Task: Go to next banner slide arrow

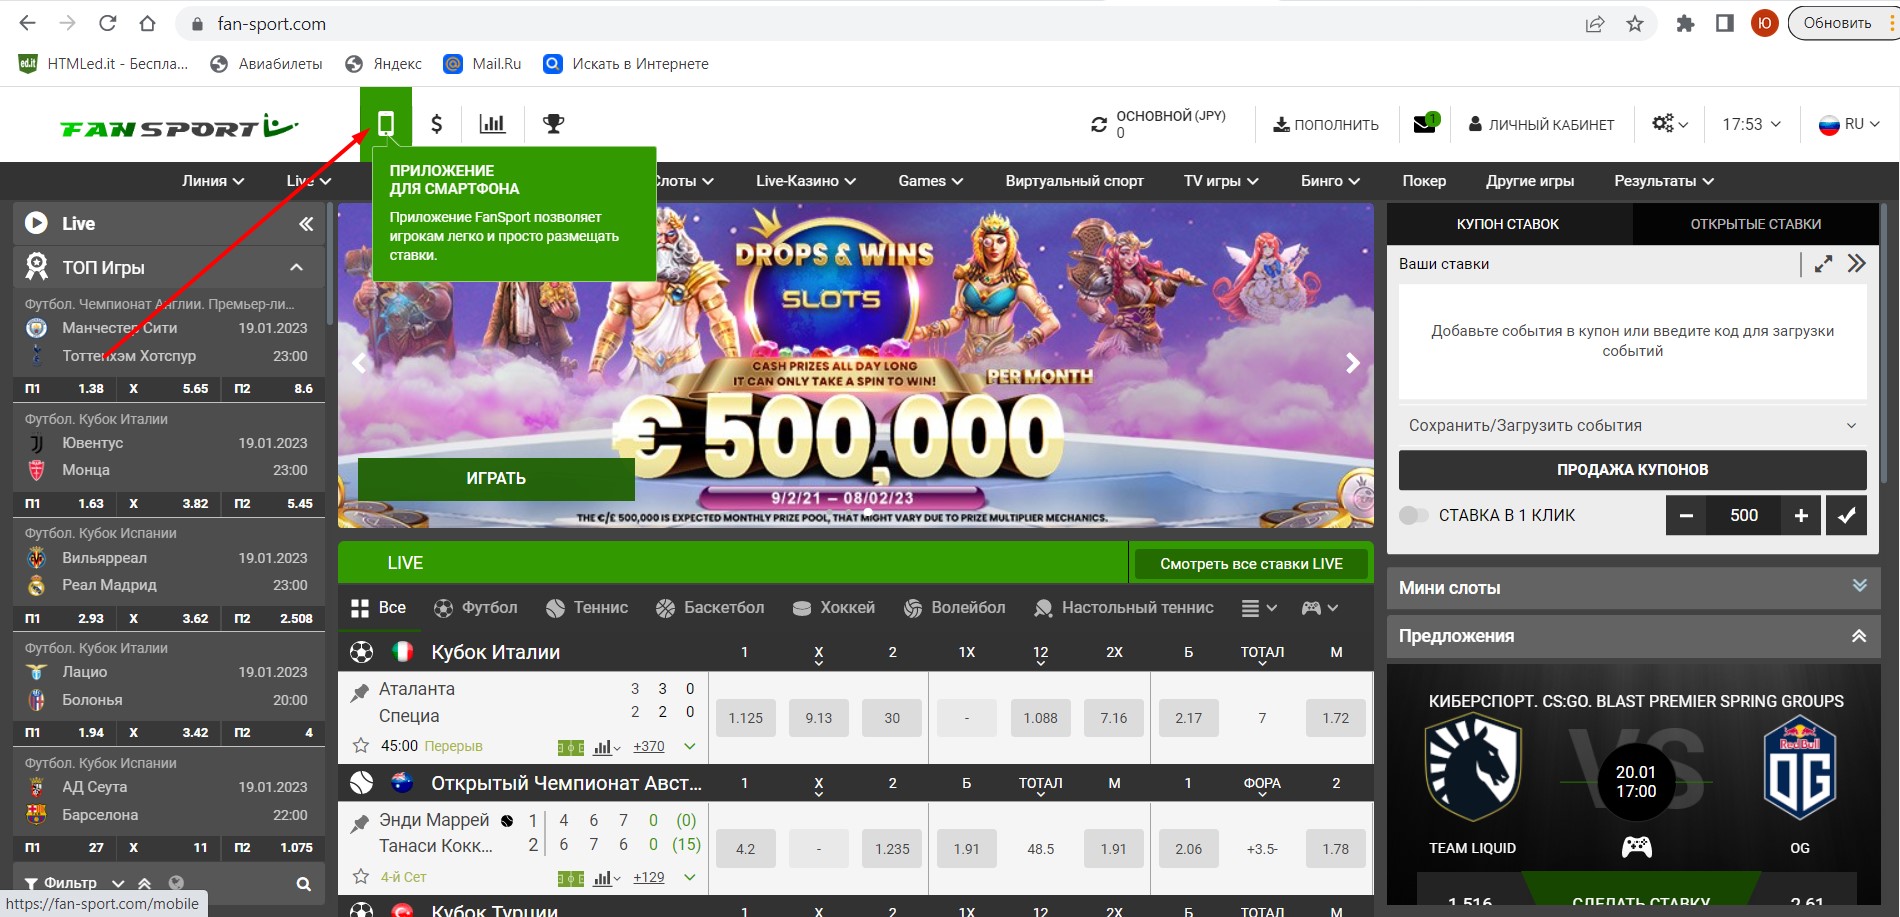Action: pyautogui.click(x=1352, y=363)
